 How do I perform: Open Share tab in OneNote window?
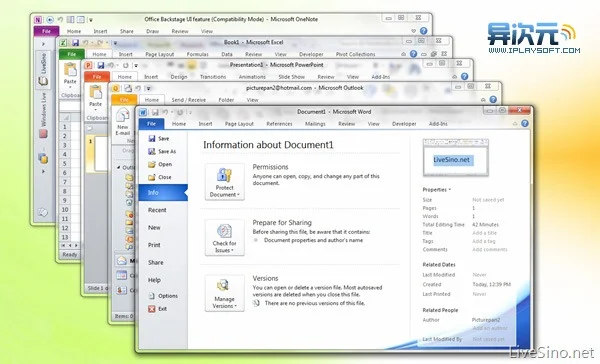click(x=127, y=31)
